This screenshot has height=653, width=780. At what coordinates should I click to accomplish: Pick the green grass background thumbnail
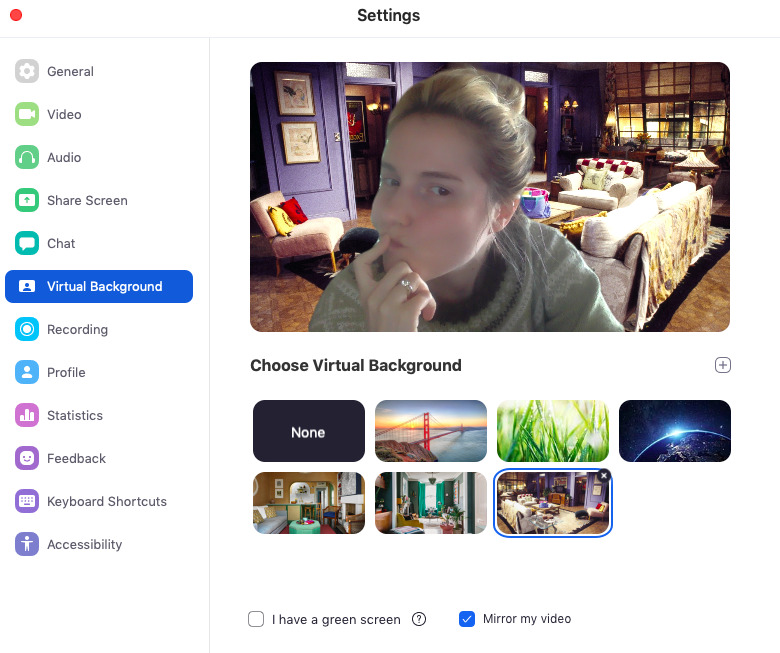553,432
